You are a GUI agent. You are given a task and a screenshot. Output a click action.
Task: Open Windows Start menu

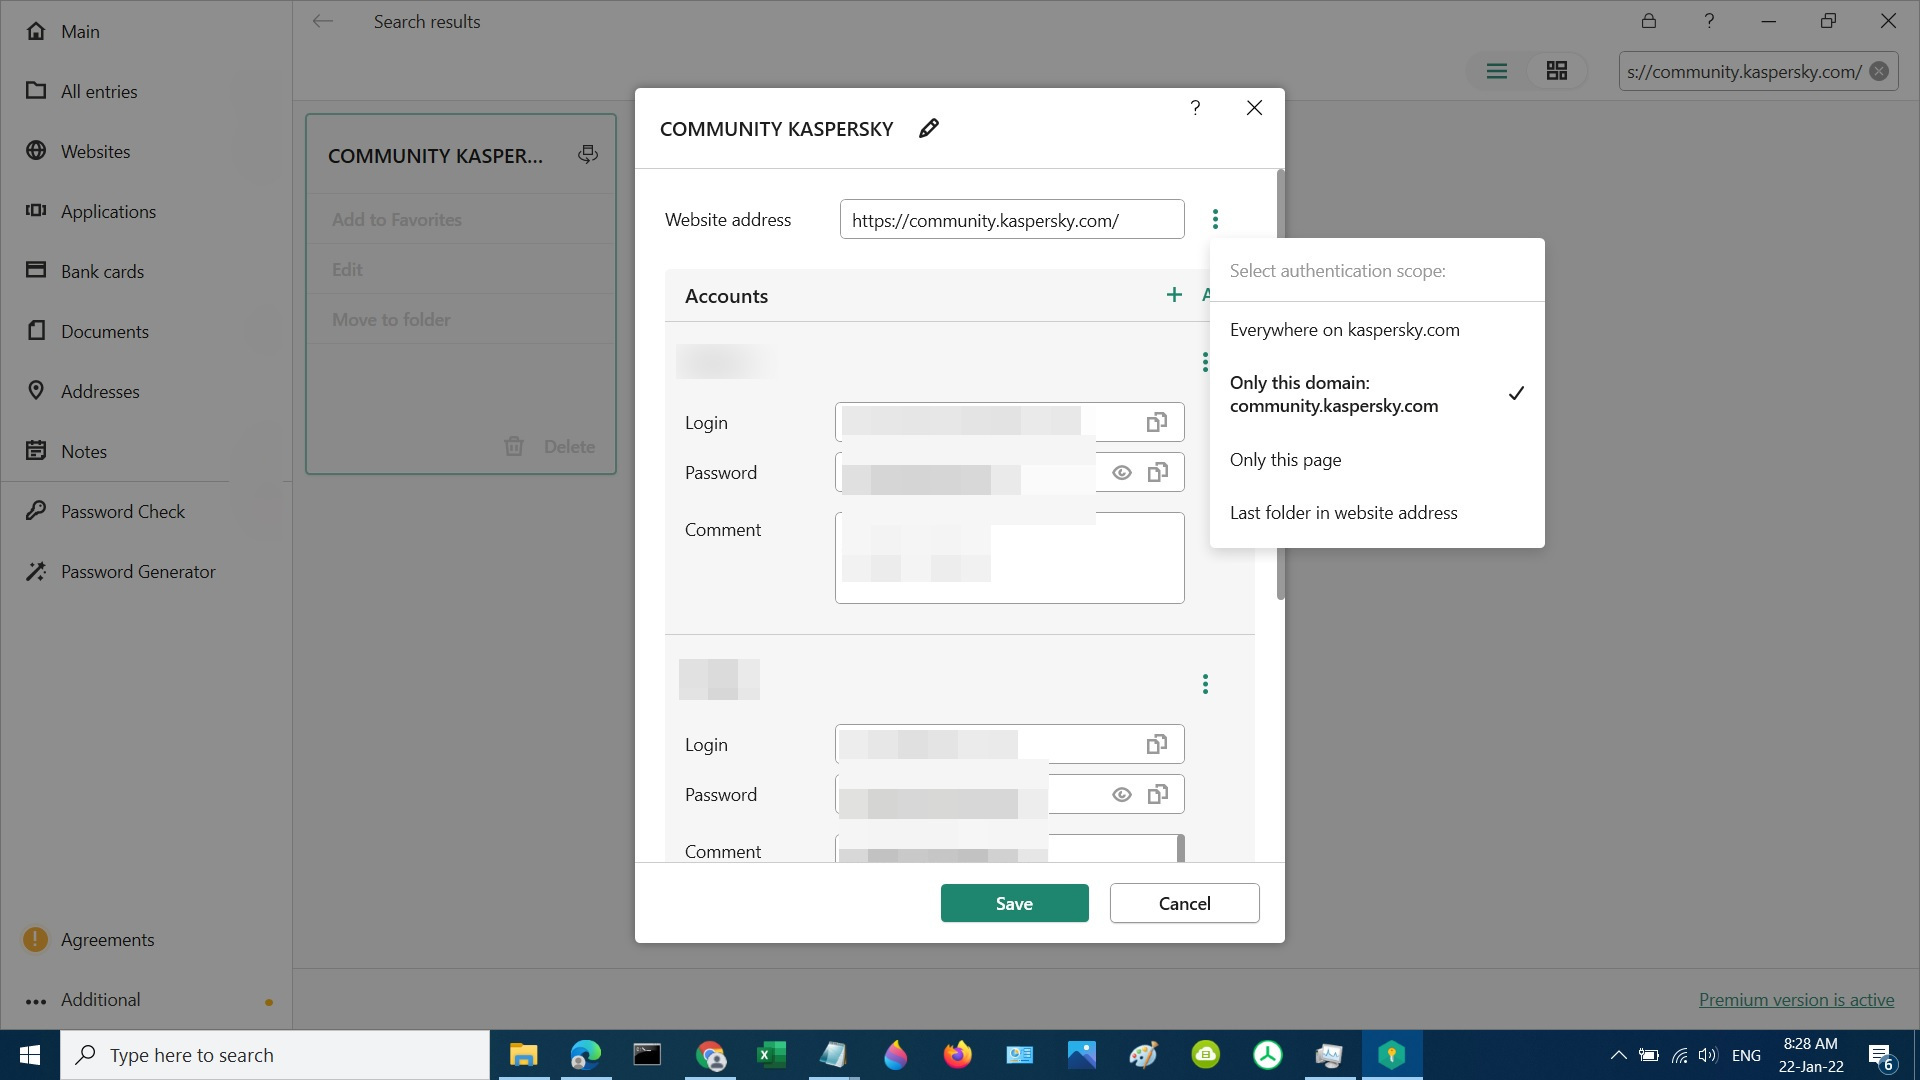tap(30, 1055)
